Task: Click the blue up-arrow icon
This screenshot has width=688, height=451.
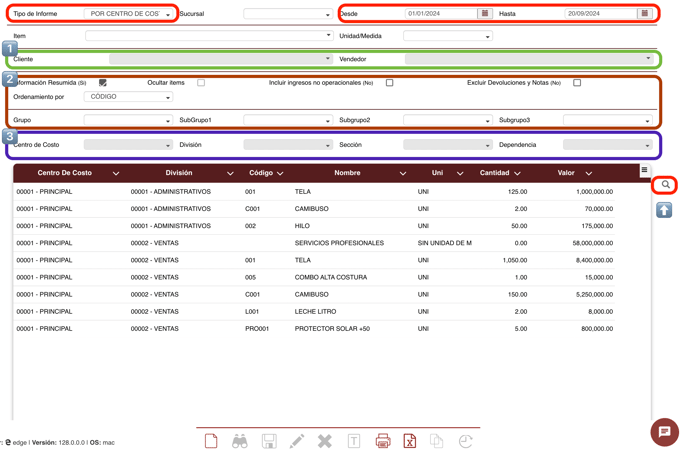Action: (x=664, y=210)
